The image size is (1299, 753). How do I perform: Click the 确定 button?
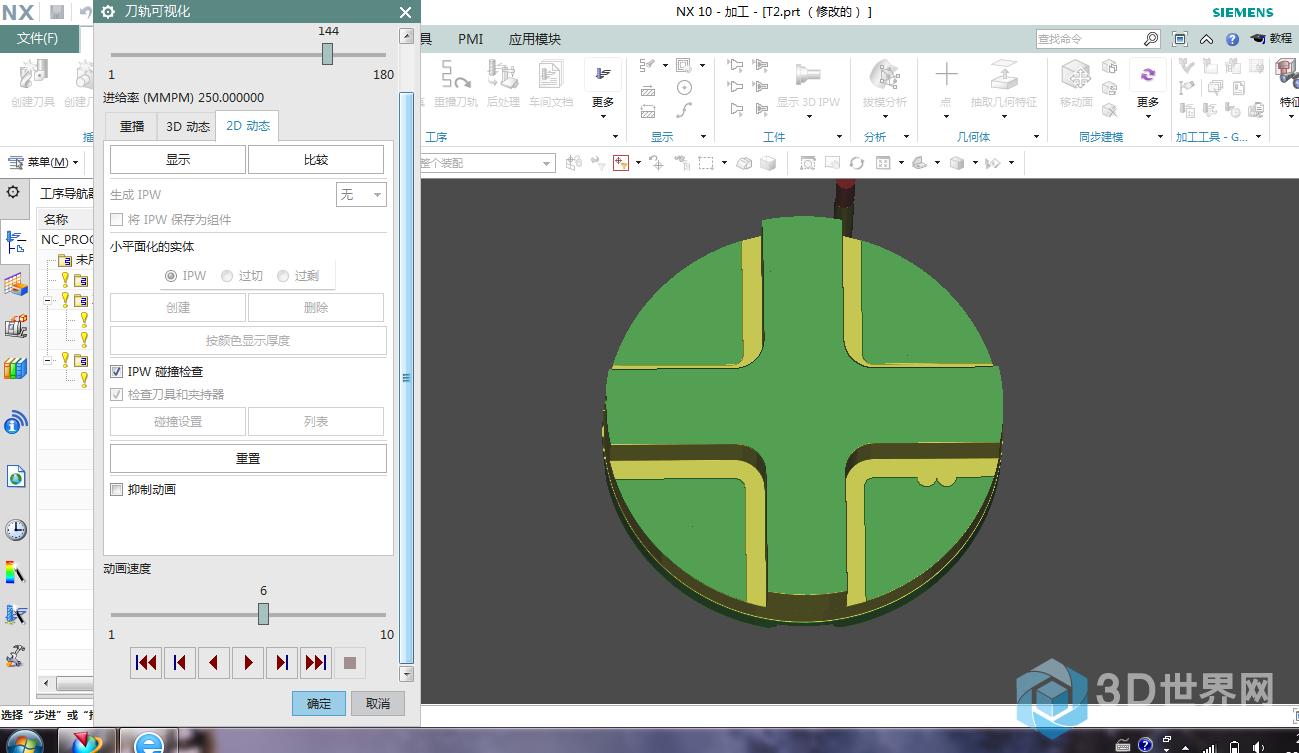tap(319, 703)
